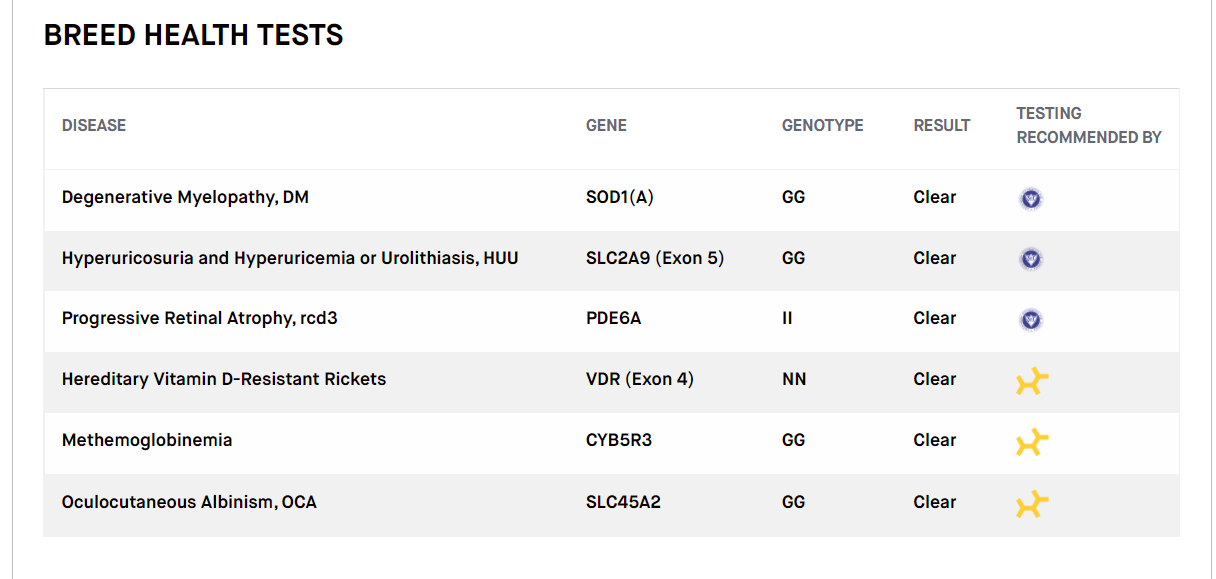
Task: Click the yellow icon for Hereditary Vitamin D-Resistant Rickets
Action: coord(1032,381)
